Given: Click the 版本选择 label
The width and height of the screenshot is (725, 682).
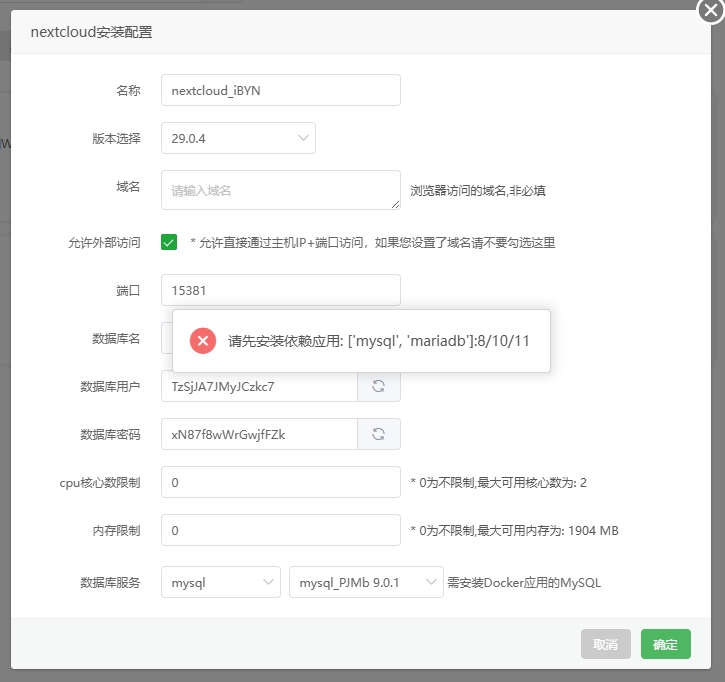Looking at the screenshot, I should (x=116, y=138).
